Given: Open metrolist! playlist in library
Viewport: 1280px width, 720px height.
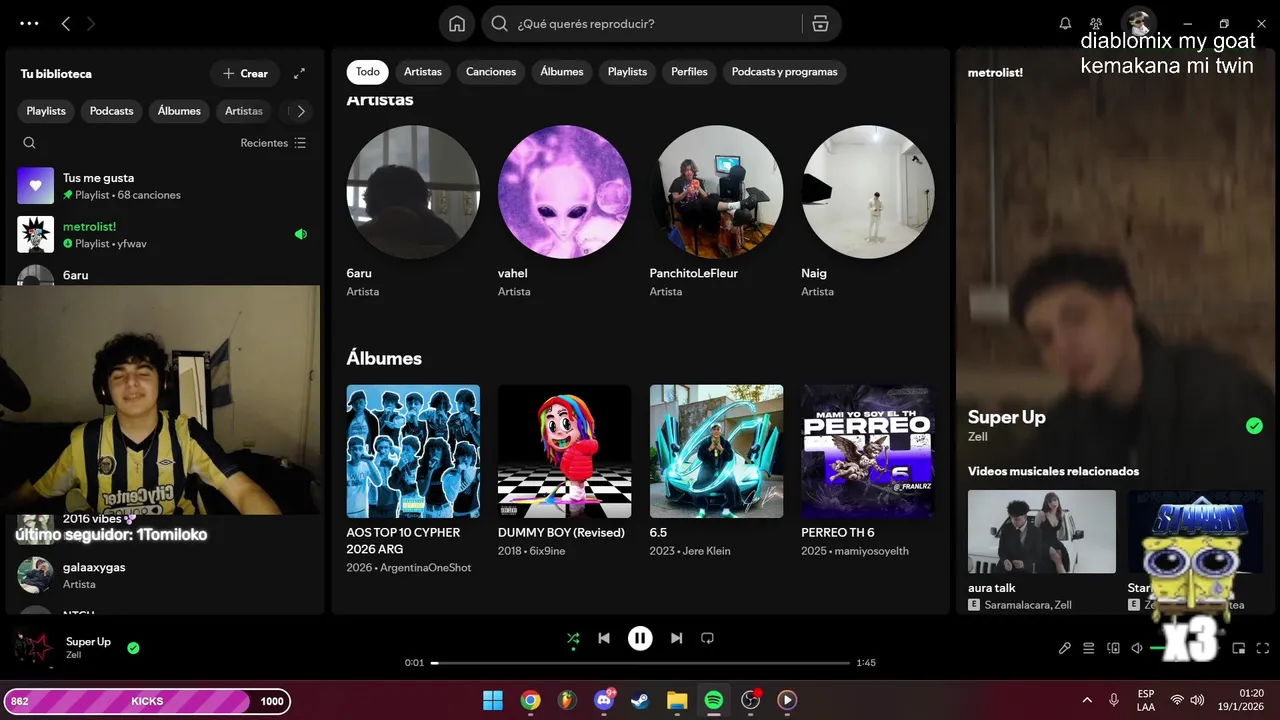Looking at the screenshot, I should 163,234.
